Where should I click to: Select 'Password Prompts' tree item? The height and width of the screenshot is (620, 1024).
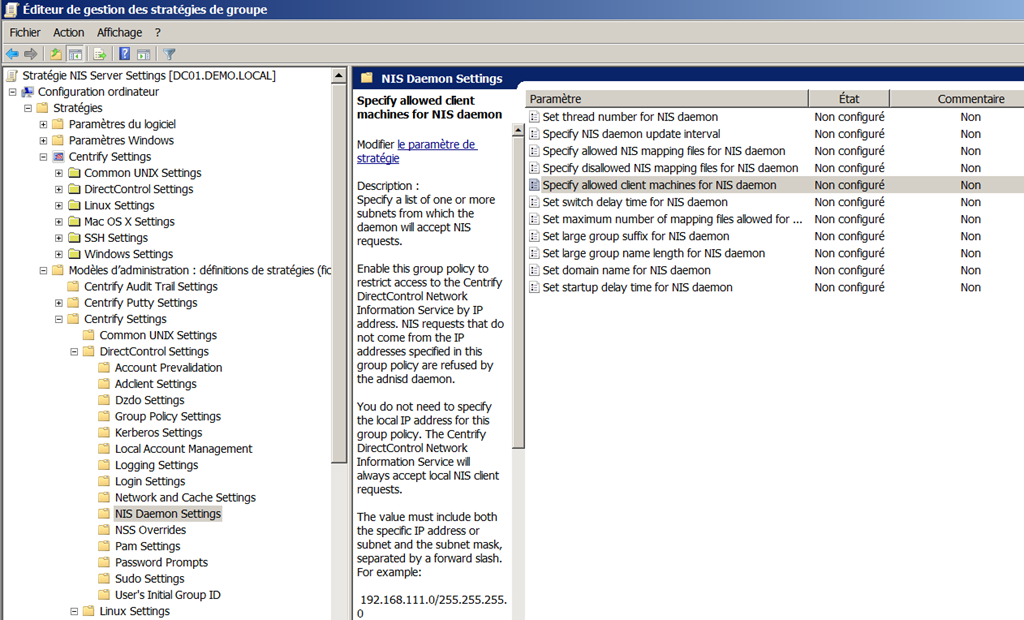pyautogui.click(x=161, y=563)
